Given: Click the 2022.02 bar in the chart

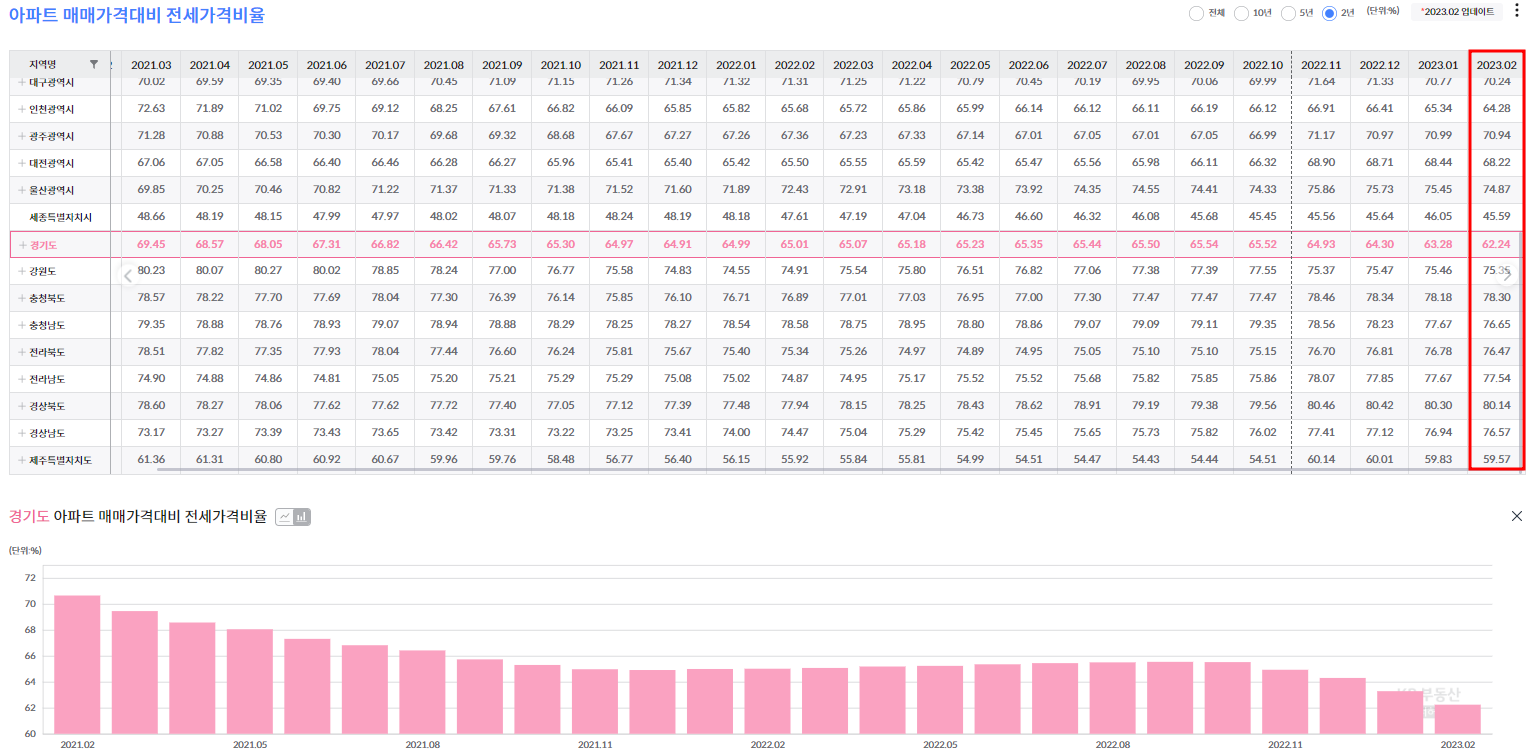Looking at the screenshot, I should click(768, 701).
